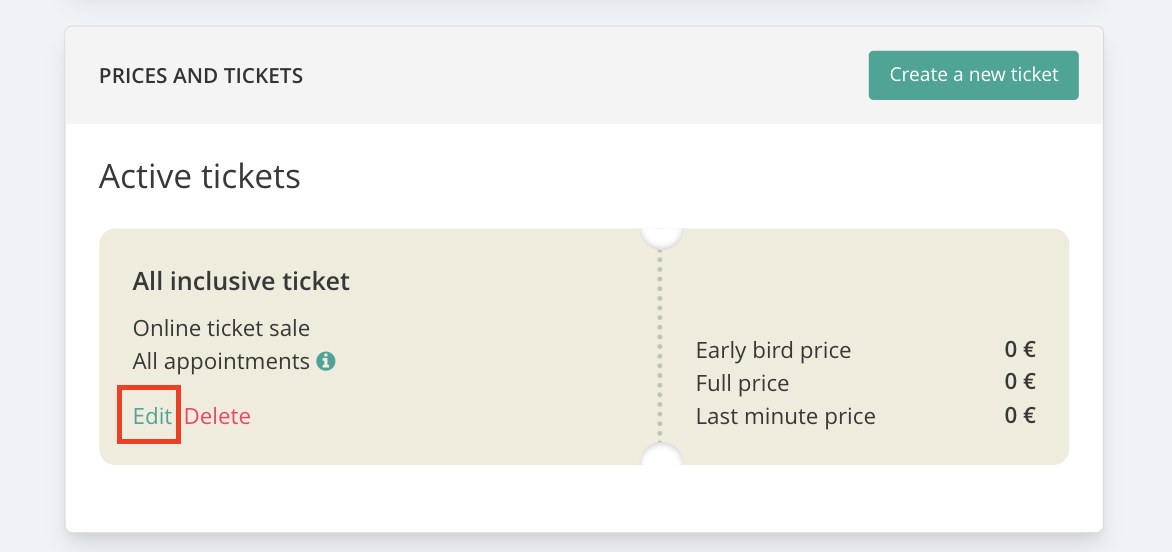Click the All inclusive ticket title
This screenshot has width=1172, height=552.
point(241,282)
